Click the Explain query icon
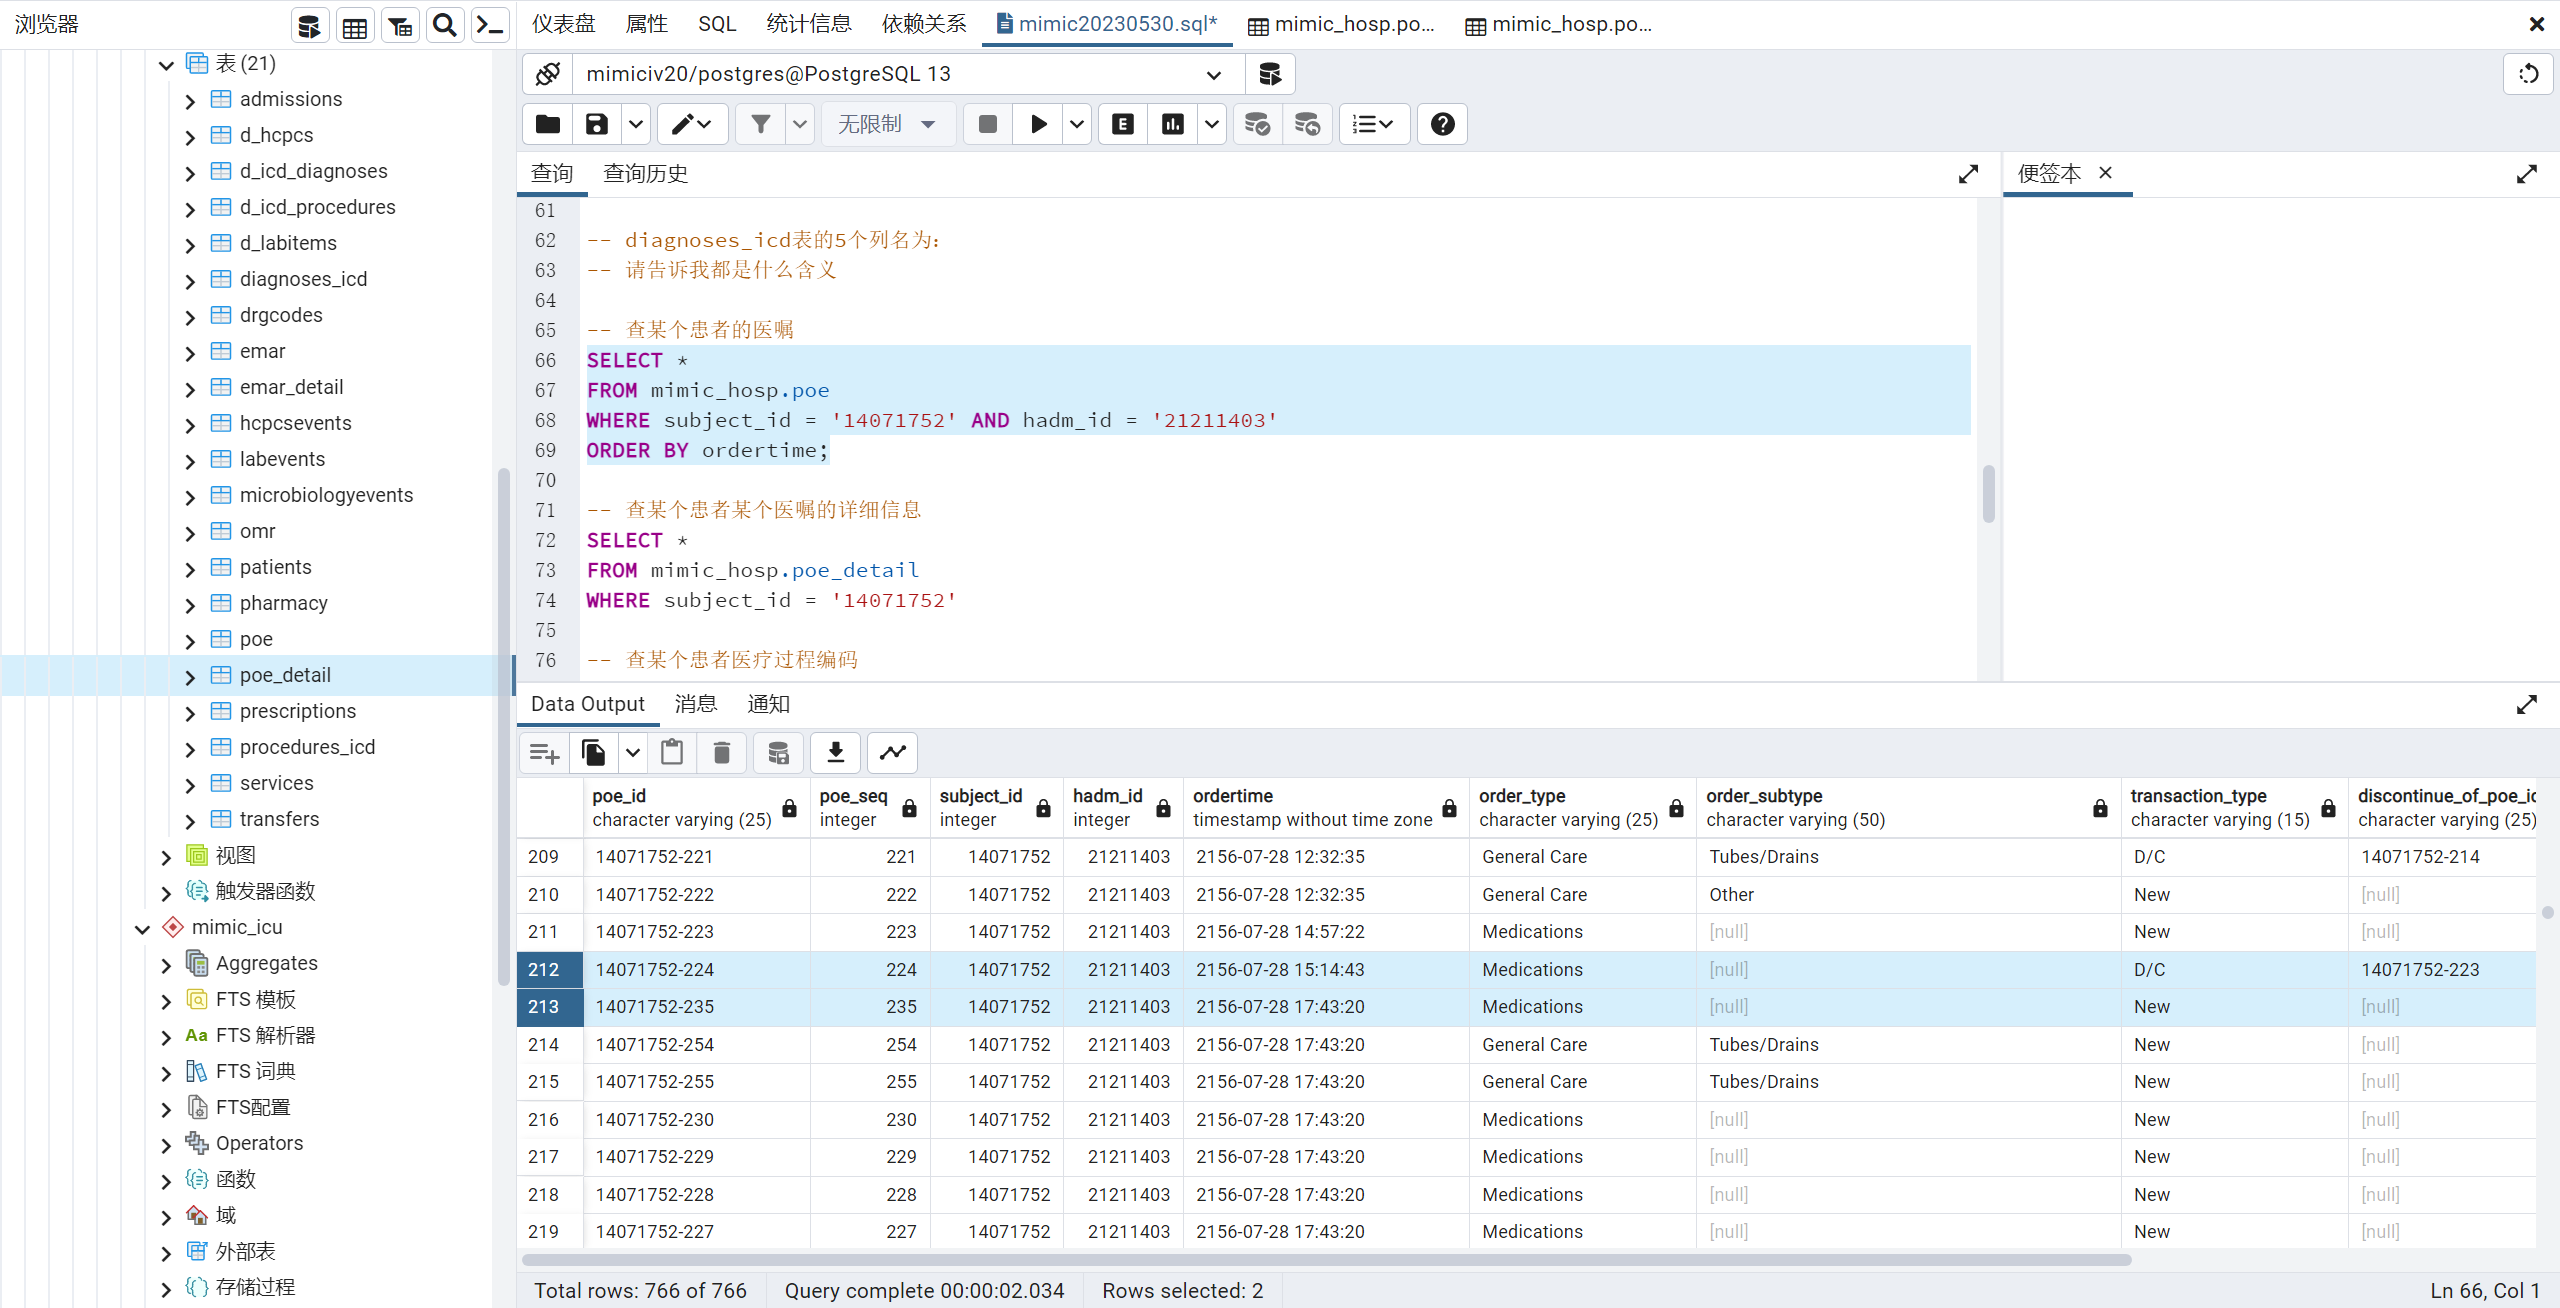The width and height of the screenshot is (2560, 1308). click(x=1123, y=124)
